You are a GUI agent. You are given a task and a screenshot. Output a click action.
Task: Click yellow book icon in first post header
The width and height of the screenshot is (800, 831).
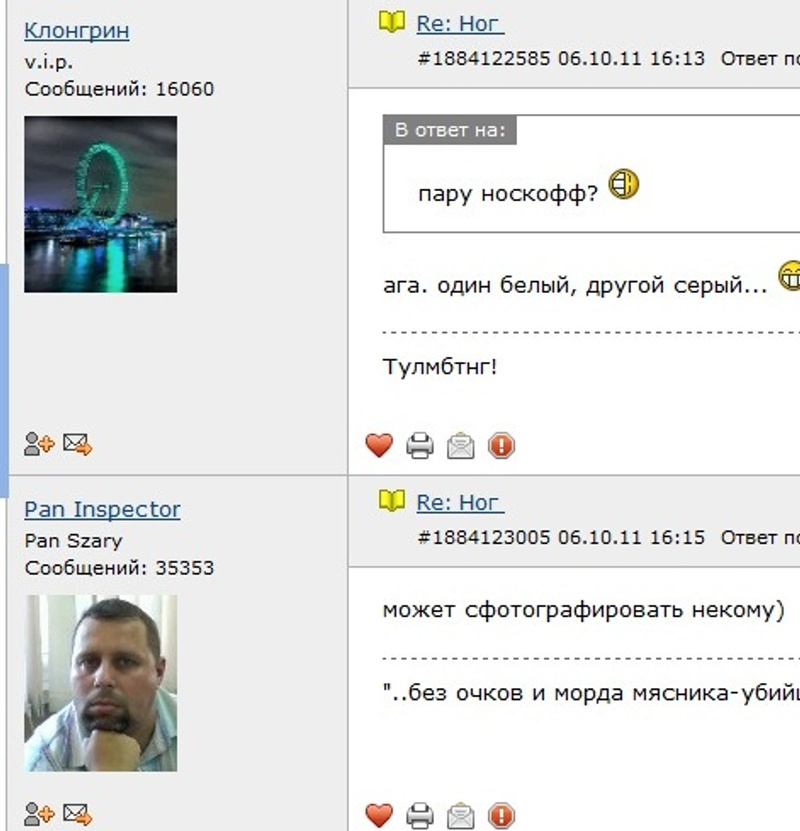pyautogui.click(x=392, y=22)
